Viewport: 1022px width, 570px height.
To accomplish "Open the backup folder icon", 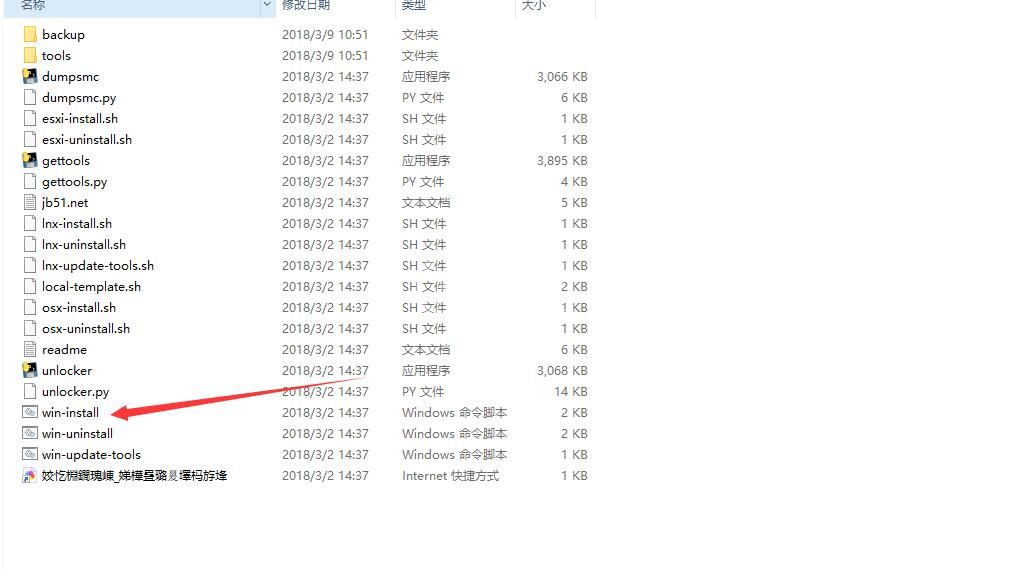I will click(29, 35).
